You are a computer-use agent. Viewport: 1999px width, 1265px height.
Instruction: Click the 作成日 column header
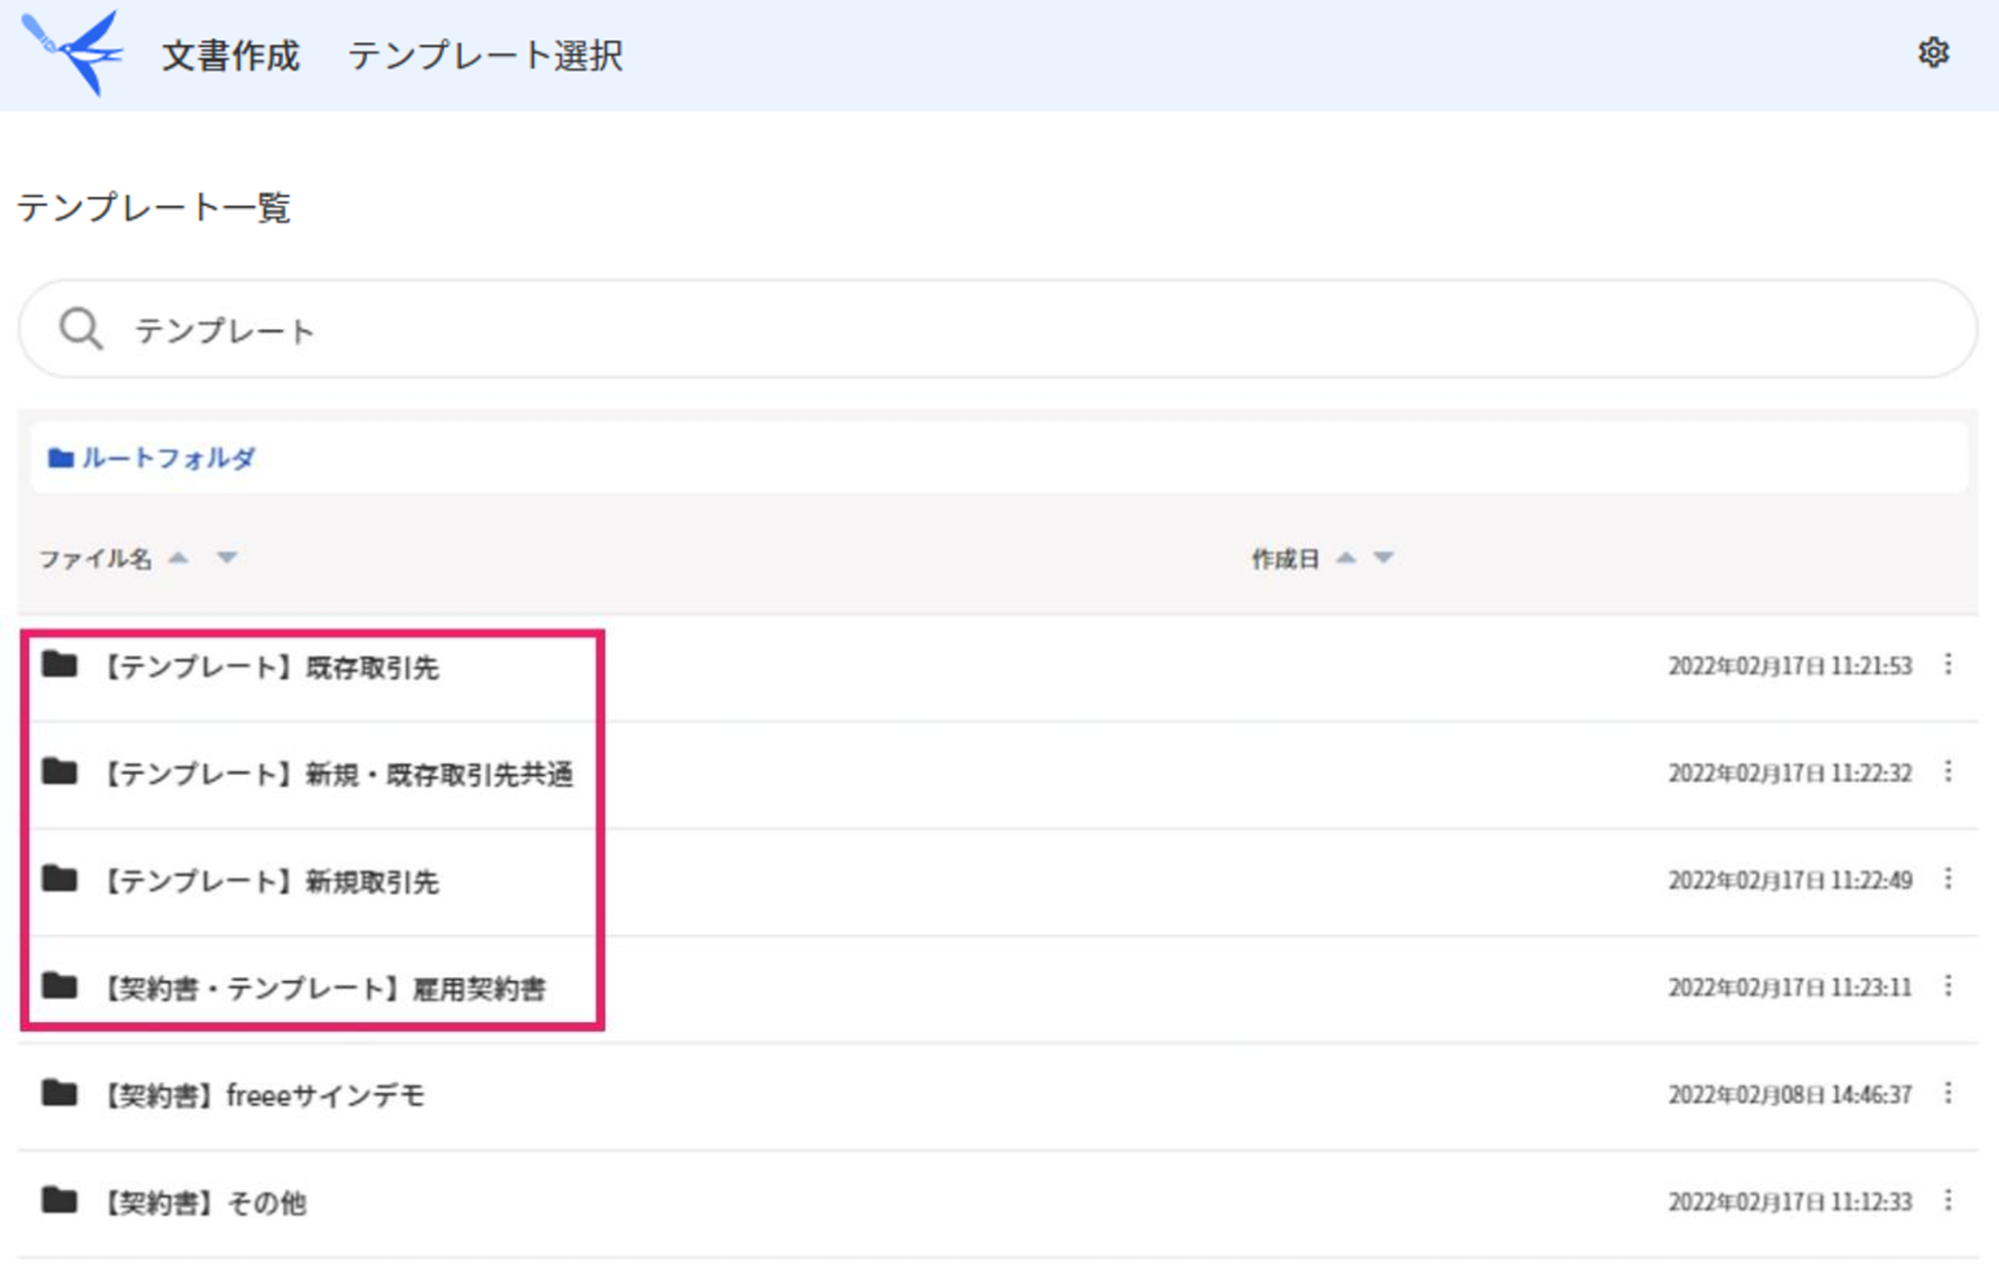[1285, 559]
